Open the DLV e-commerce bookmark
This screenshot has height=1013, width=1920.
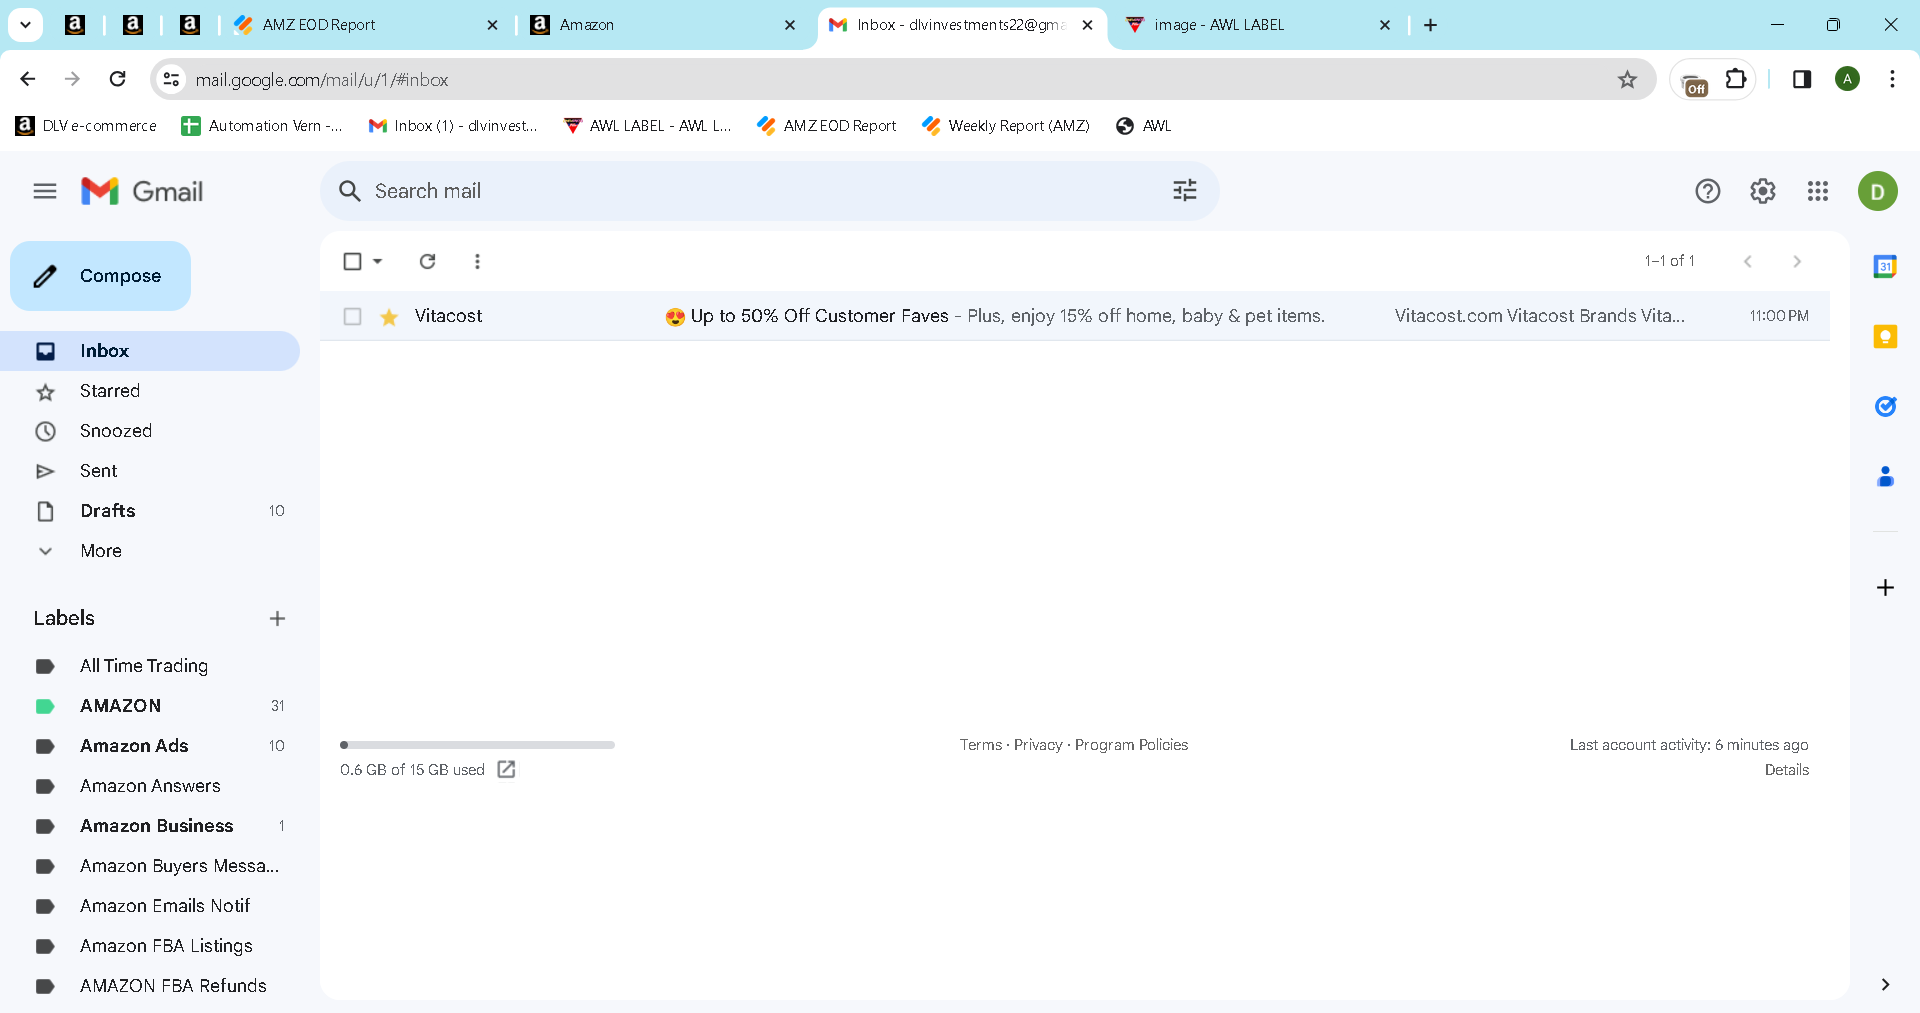pos(86,126)
